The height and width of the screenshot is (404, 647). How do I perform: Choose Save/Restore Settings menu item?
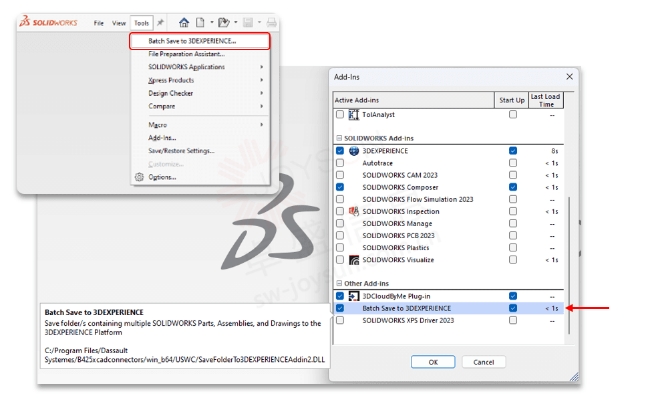click(x=200, y=151)
